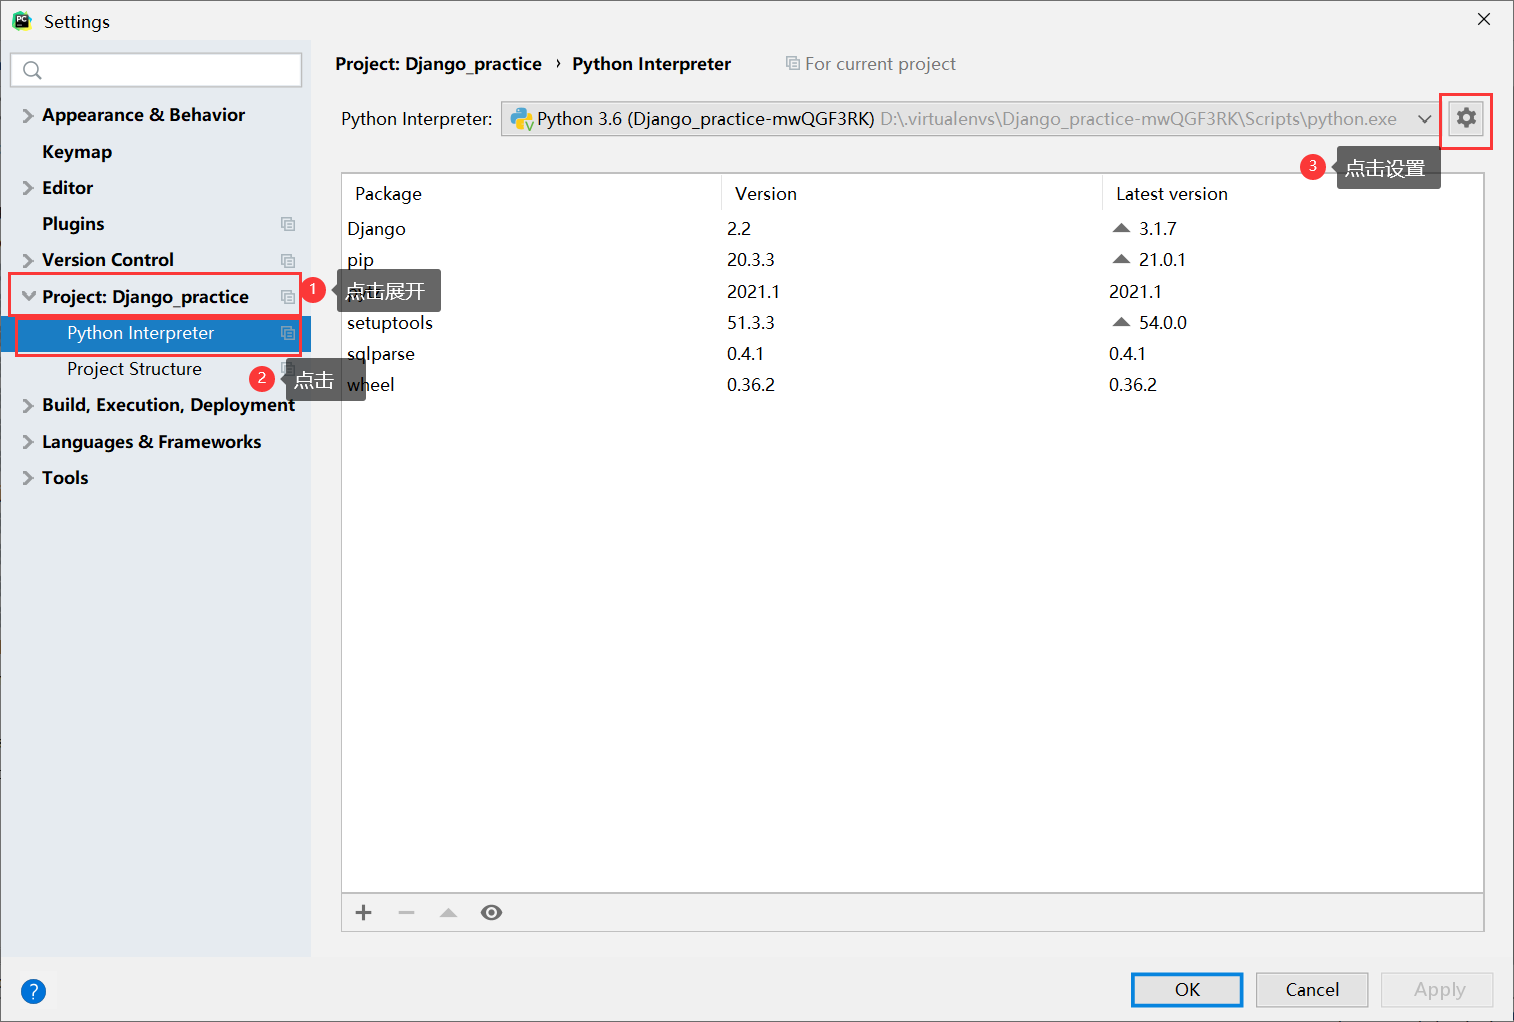
Task: Click the upgrade package arrow icon
Action: (x=449, y=912)
